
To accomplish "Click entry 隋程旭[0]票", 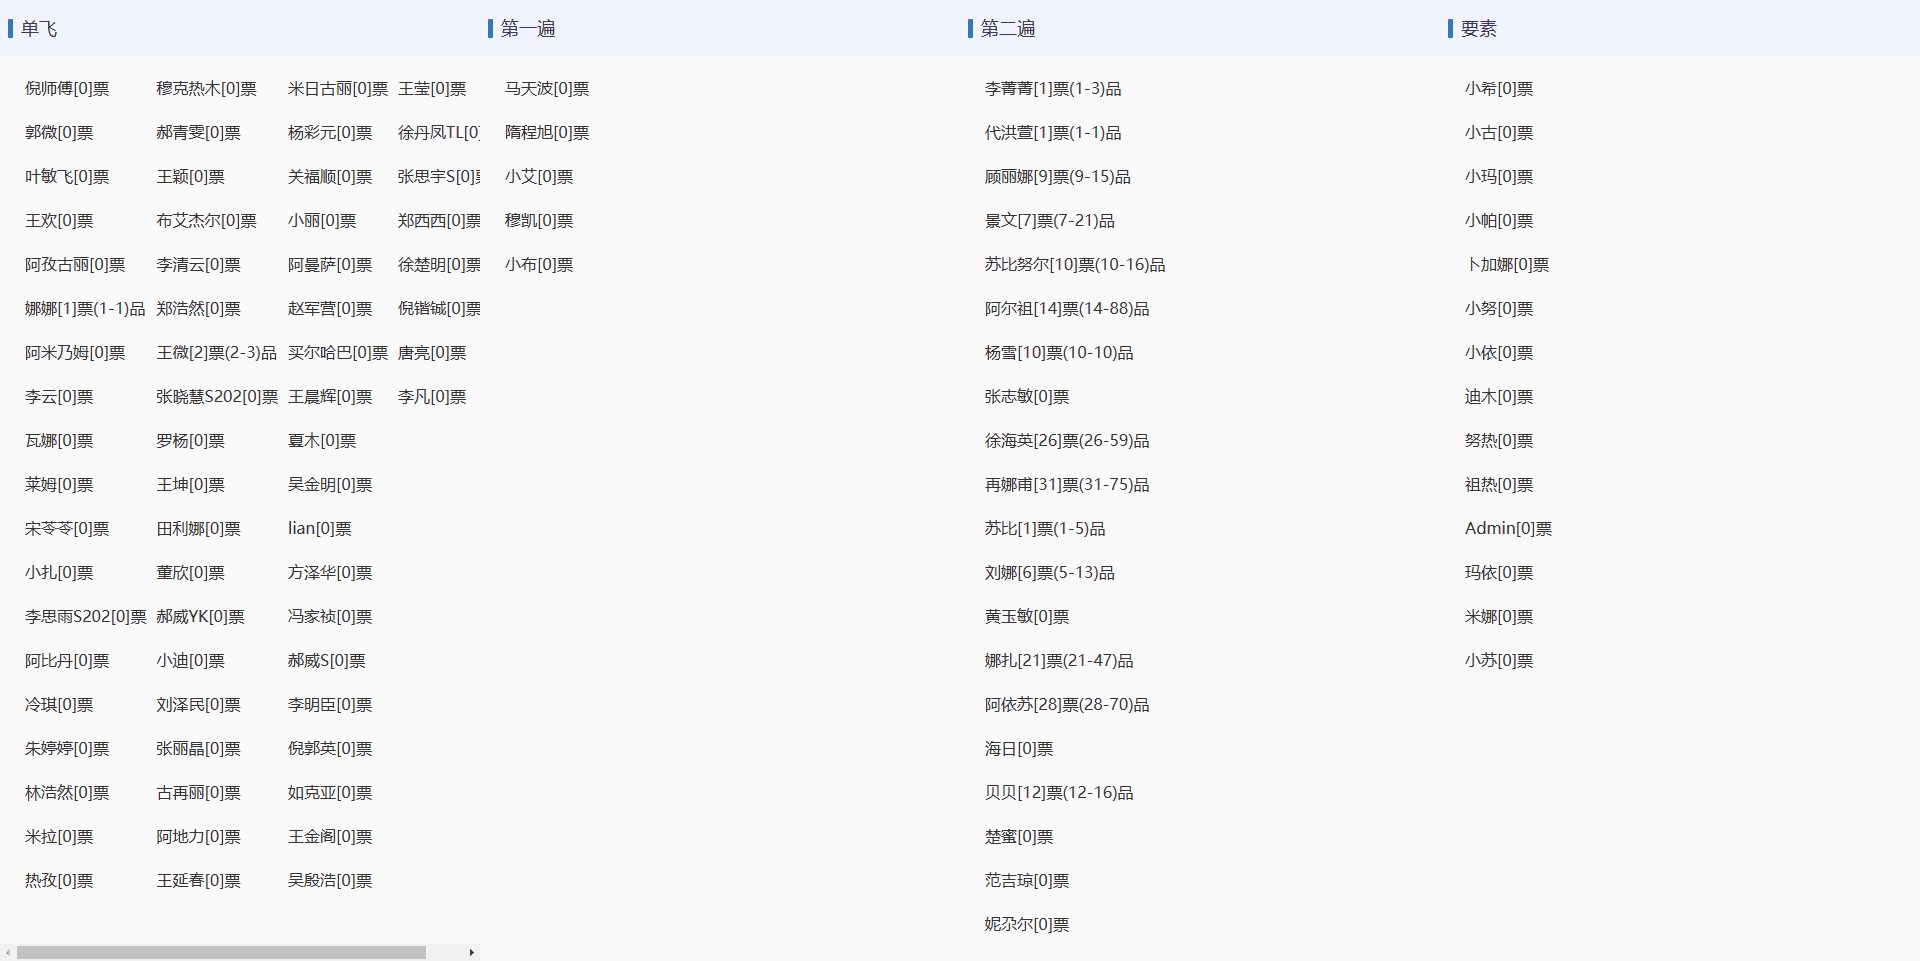I will tap(547, 133).
